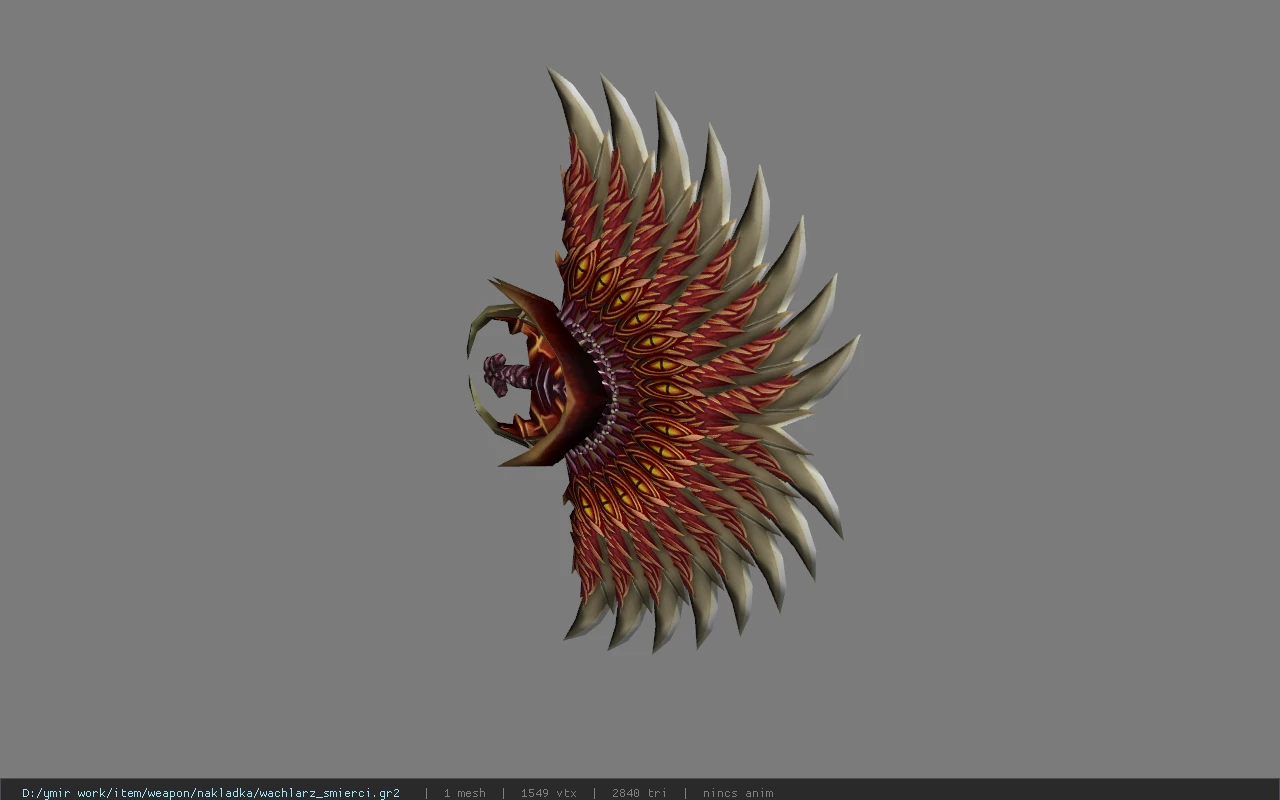Click the '1 mesh' status entry
1280x800 pixels.
(x=465, y=793)
